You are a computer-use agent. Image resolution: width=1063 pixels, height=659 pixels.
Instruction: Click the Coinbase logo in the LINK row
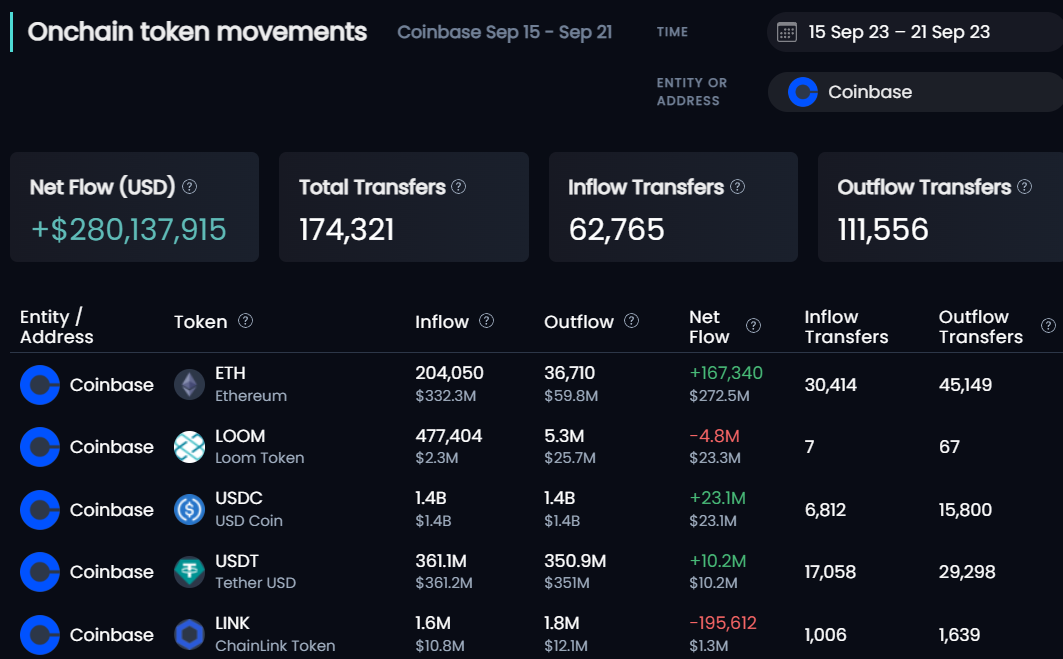[40, 635]
